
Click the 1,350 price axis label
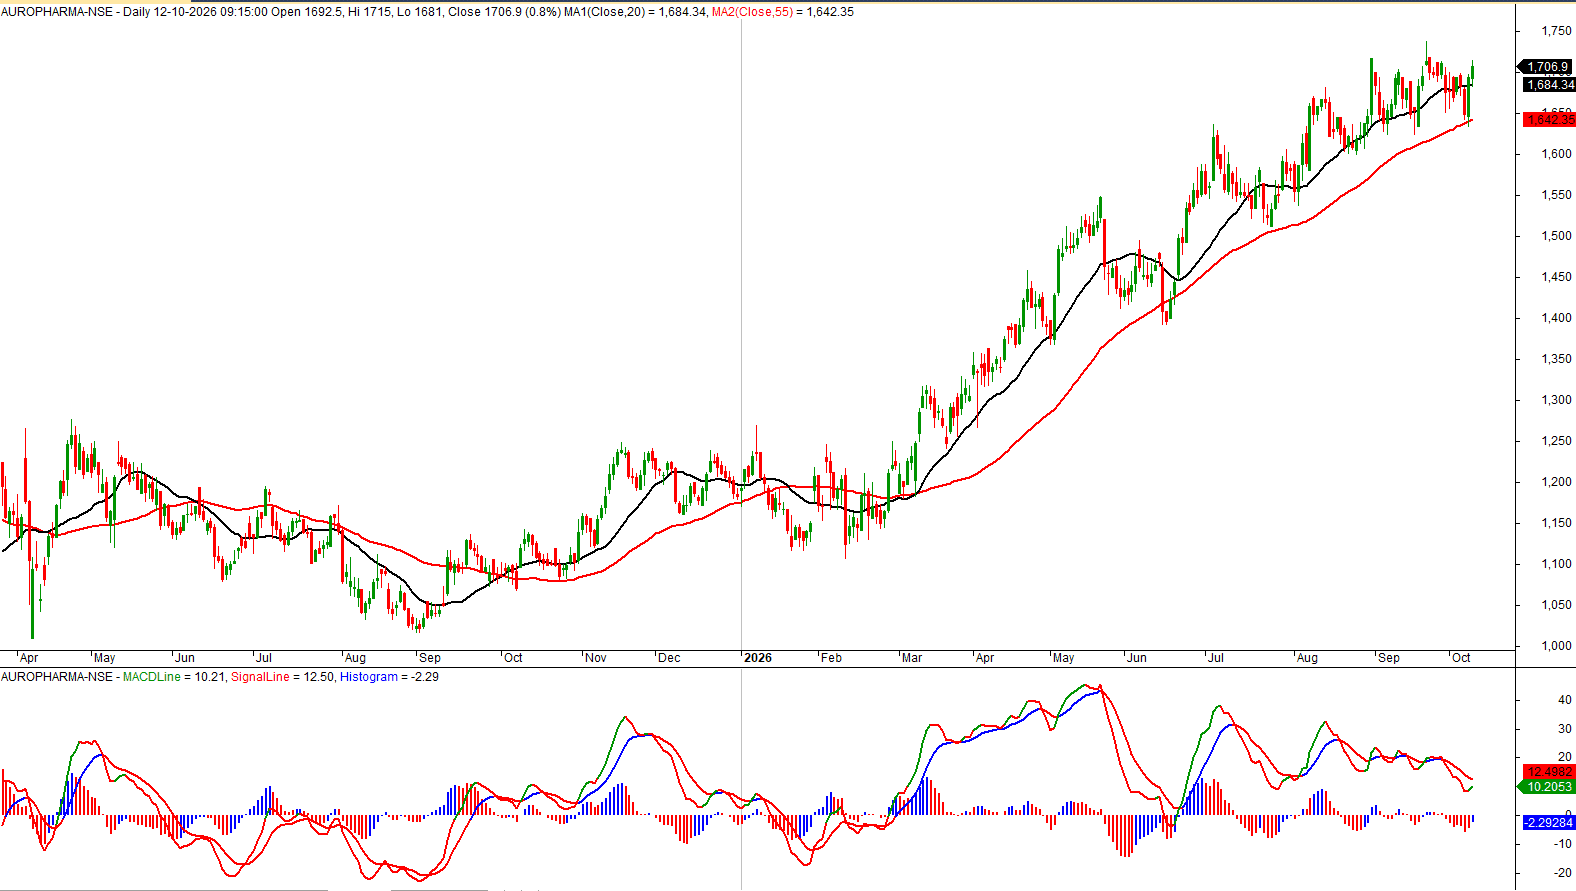coord(1556,359)
